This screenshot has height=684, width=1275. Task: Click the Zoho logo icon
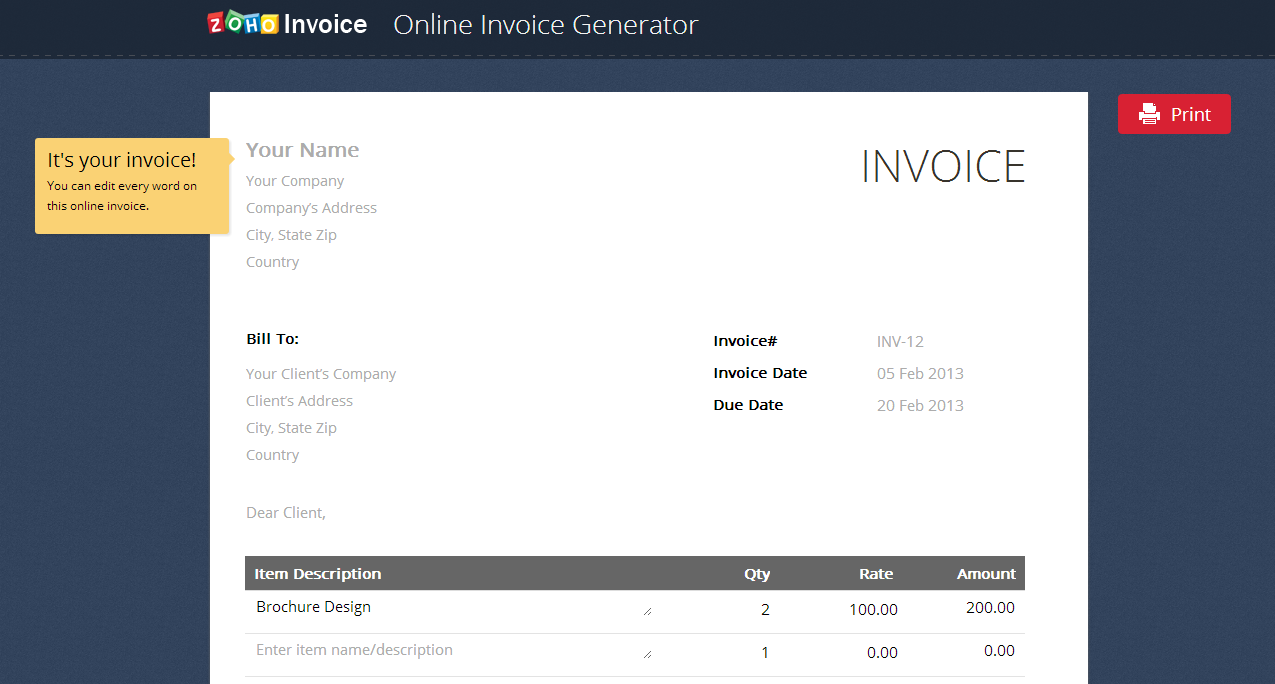[x=242, y=24]
